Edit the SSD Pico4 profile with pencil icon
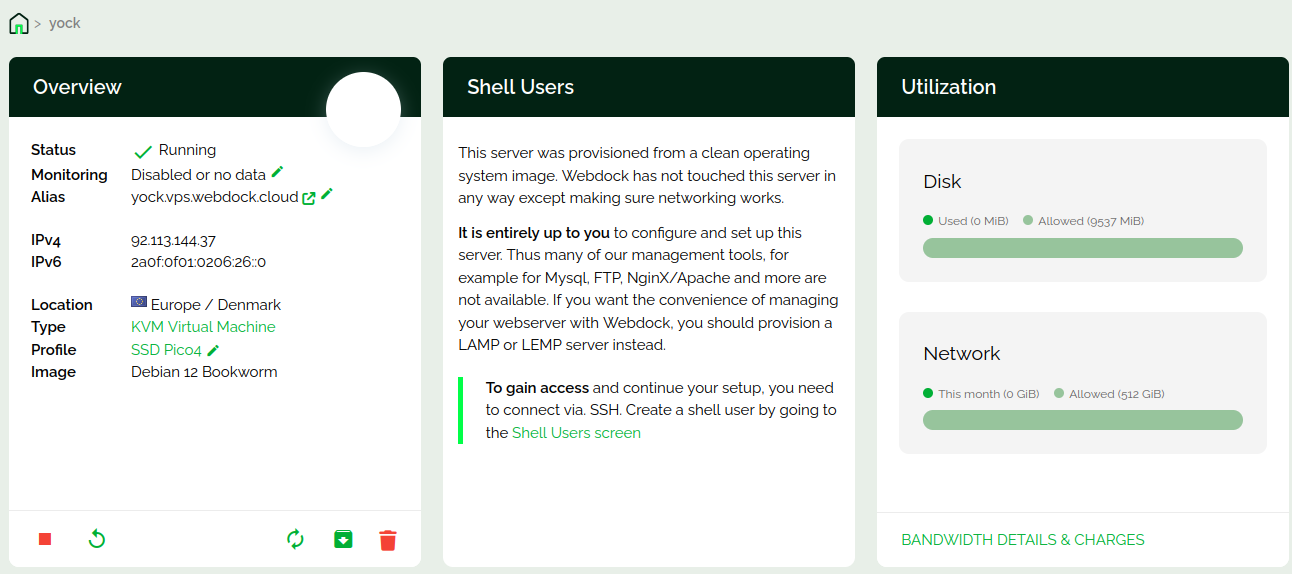Image resolution: width=1292 pixels, height=574 pixels. [213, 350]
